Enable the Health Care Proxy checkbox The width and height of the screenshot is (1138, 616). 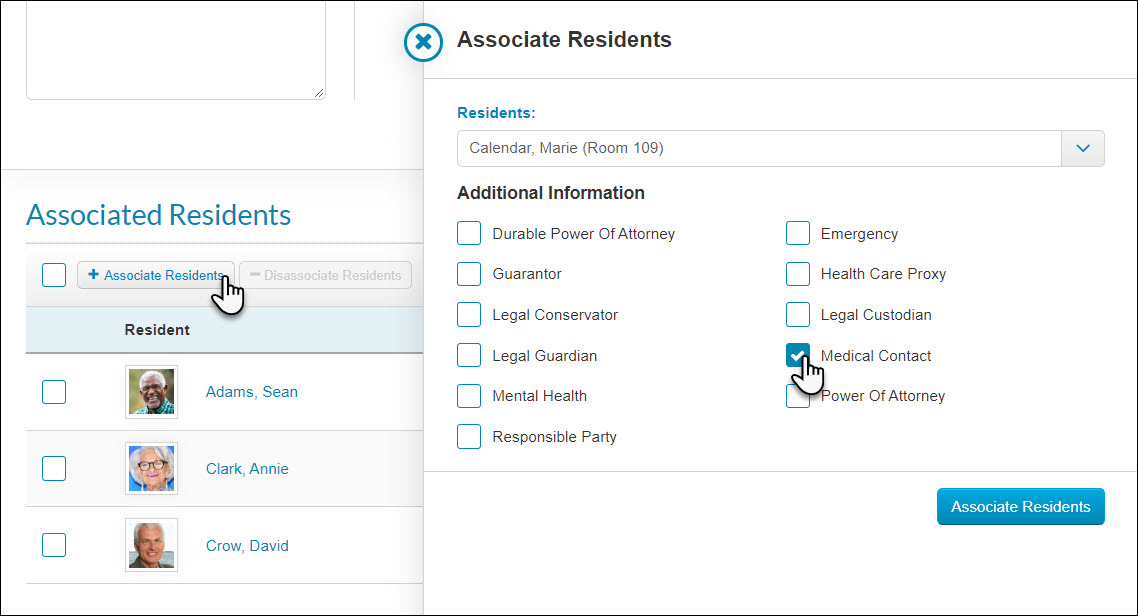[798, 274]
